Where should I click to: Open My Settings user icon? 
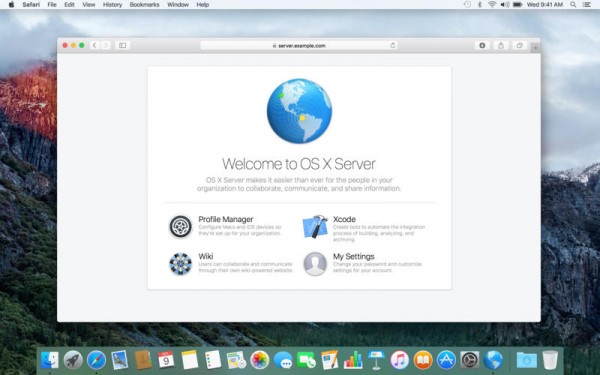coord(315,264)
